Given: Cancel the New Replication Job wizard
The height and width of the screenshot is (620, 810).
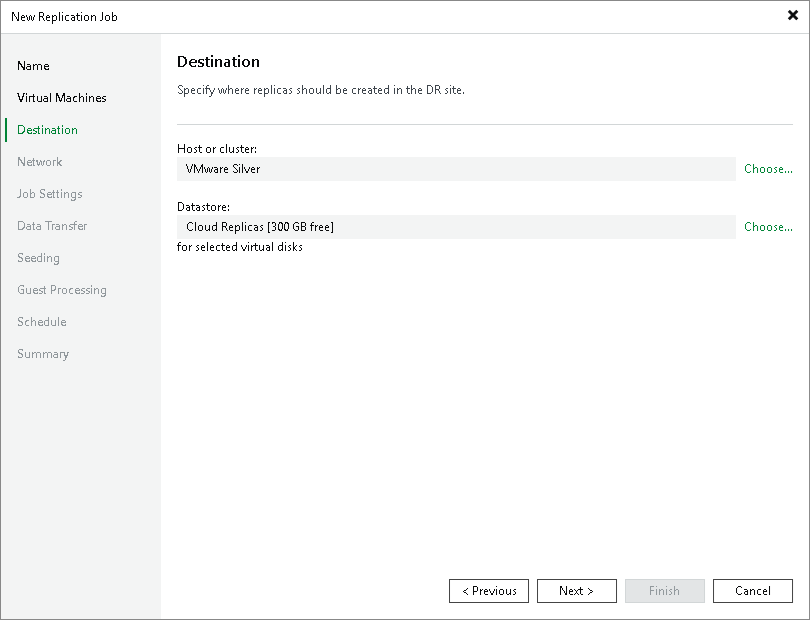Looking at the screenshot, I should [x=753, y=590].
